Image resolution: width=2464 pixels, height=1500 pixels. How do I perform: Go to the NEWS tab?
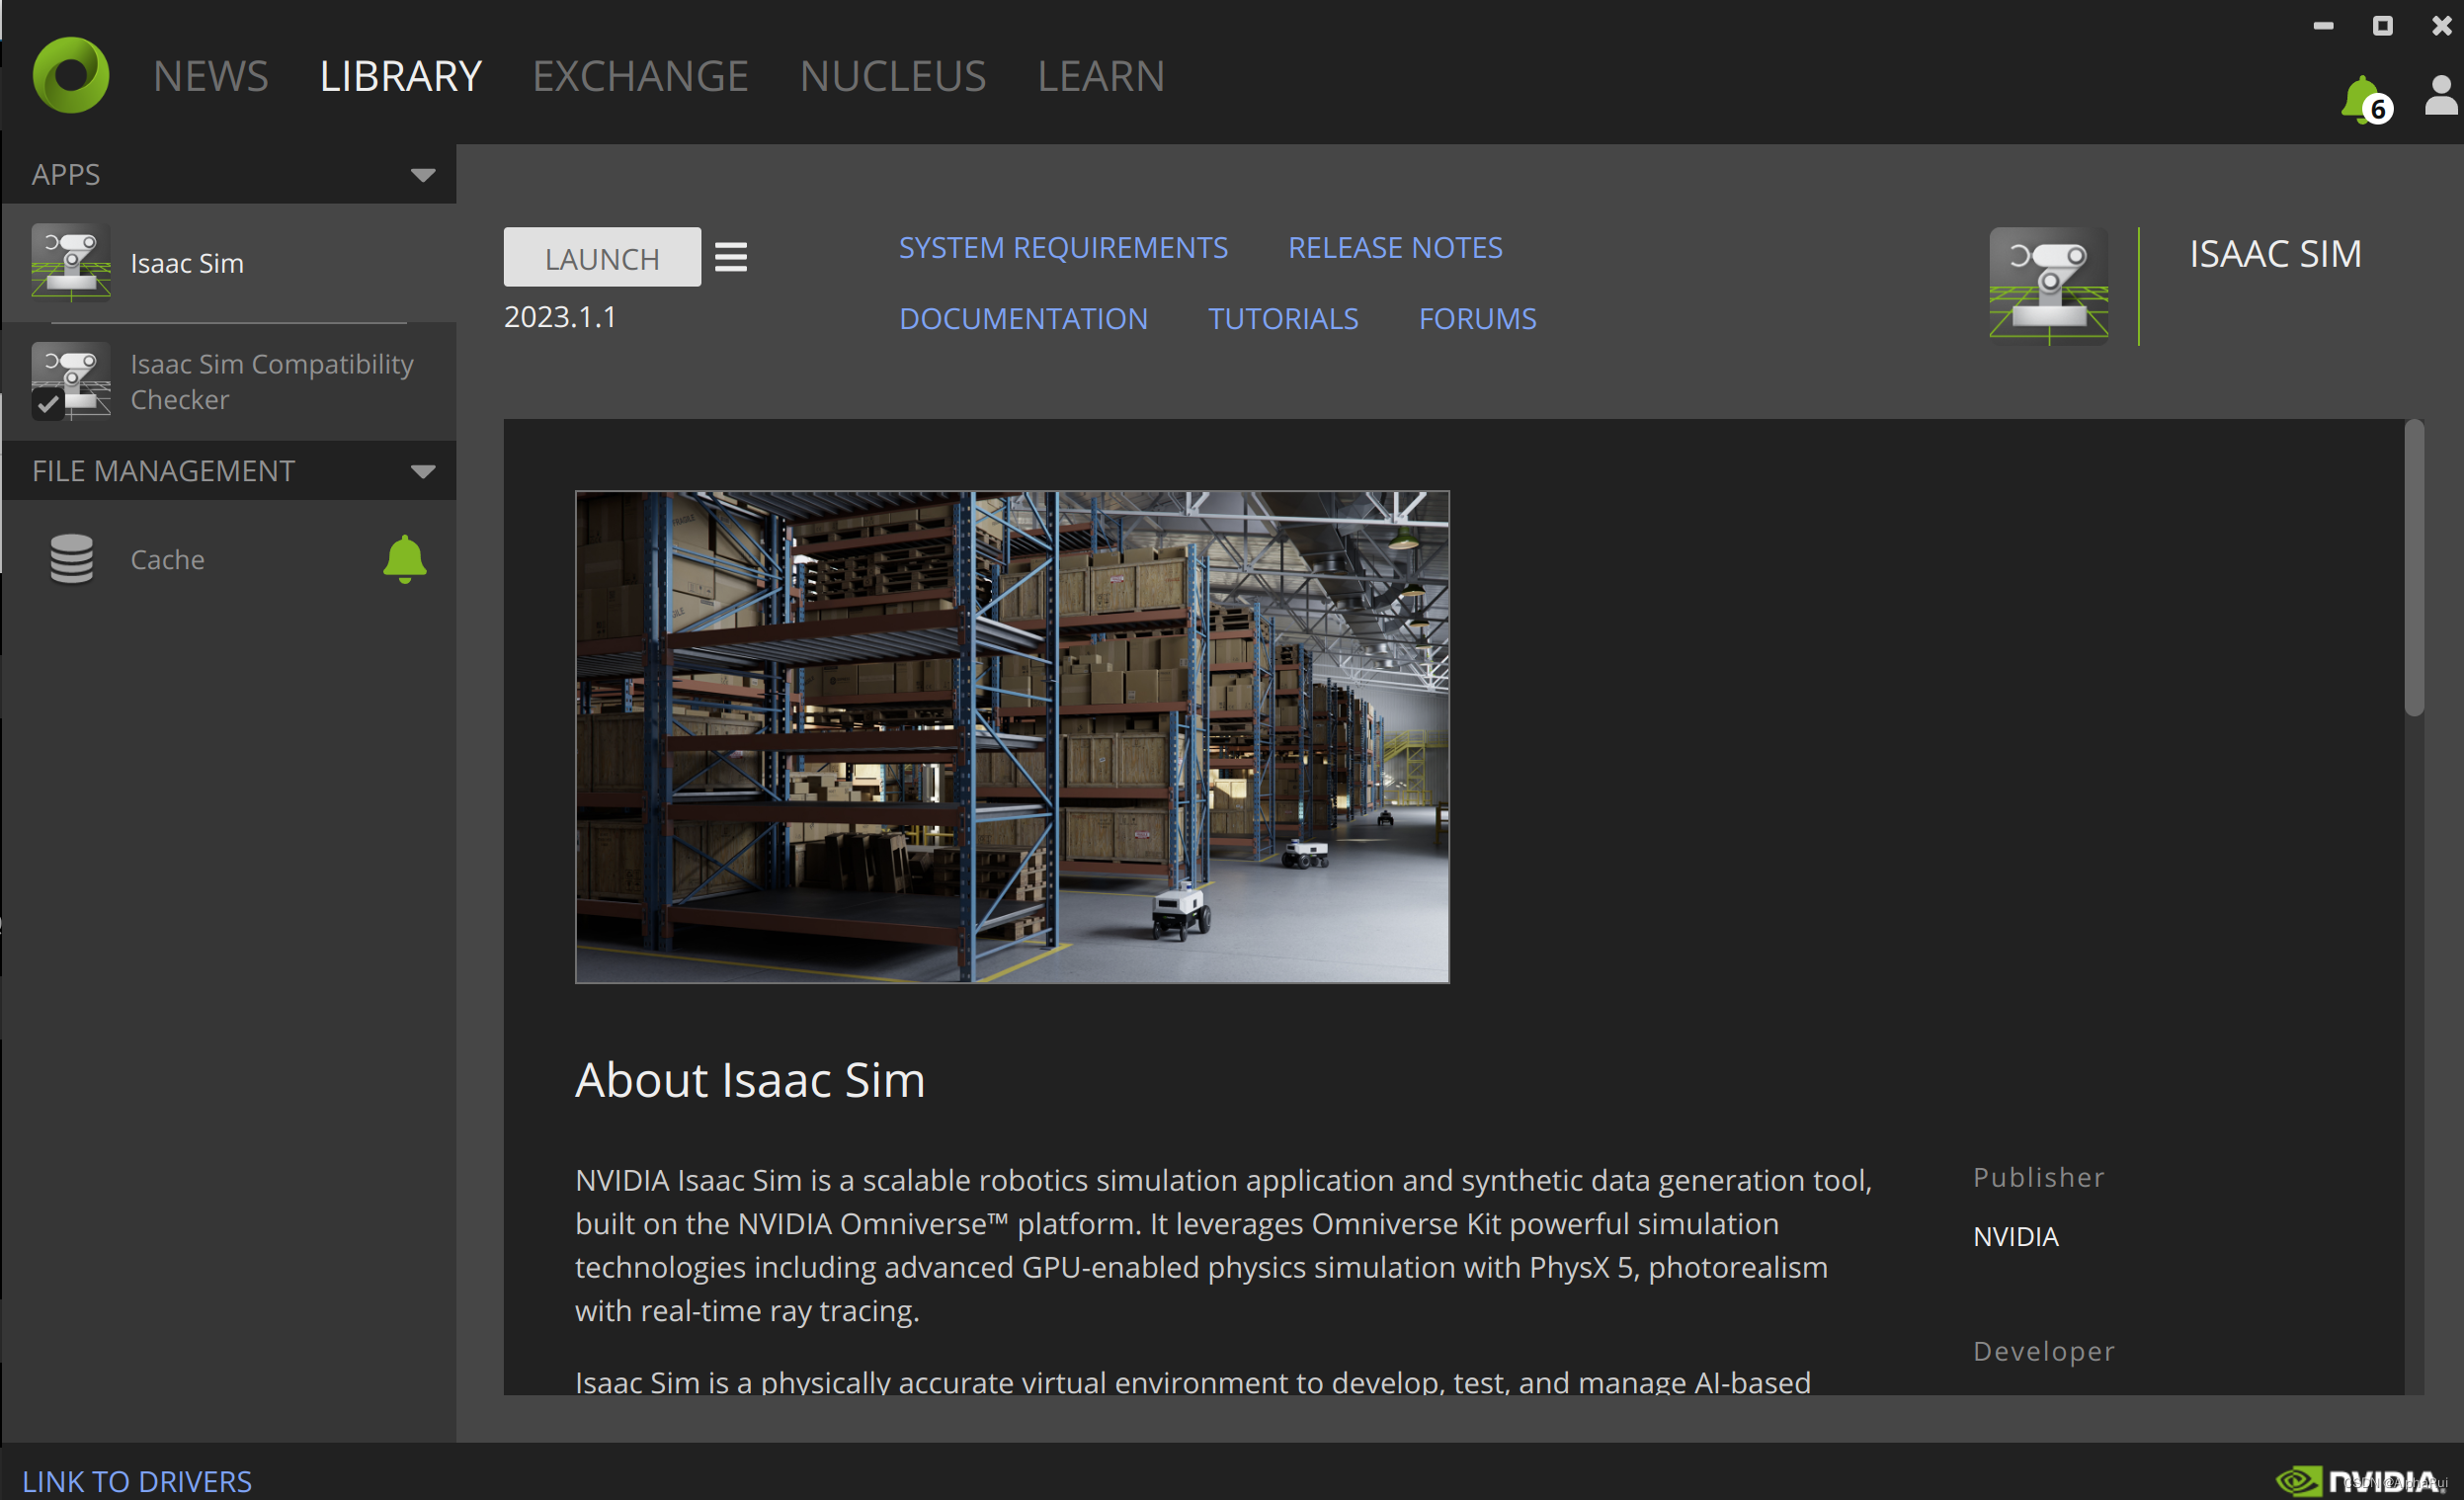click(210, 76)
